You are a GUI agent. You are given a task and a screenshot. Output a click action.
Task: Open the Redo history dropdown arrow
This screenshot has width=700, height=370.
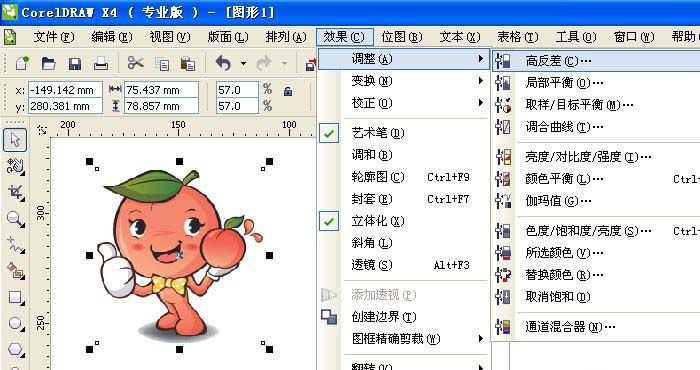[x=284, y=64]
